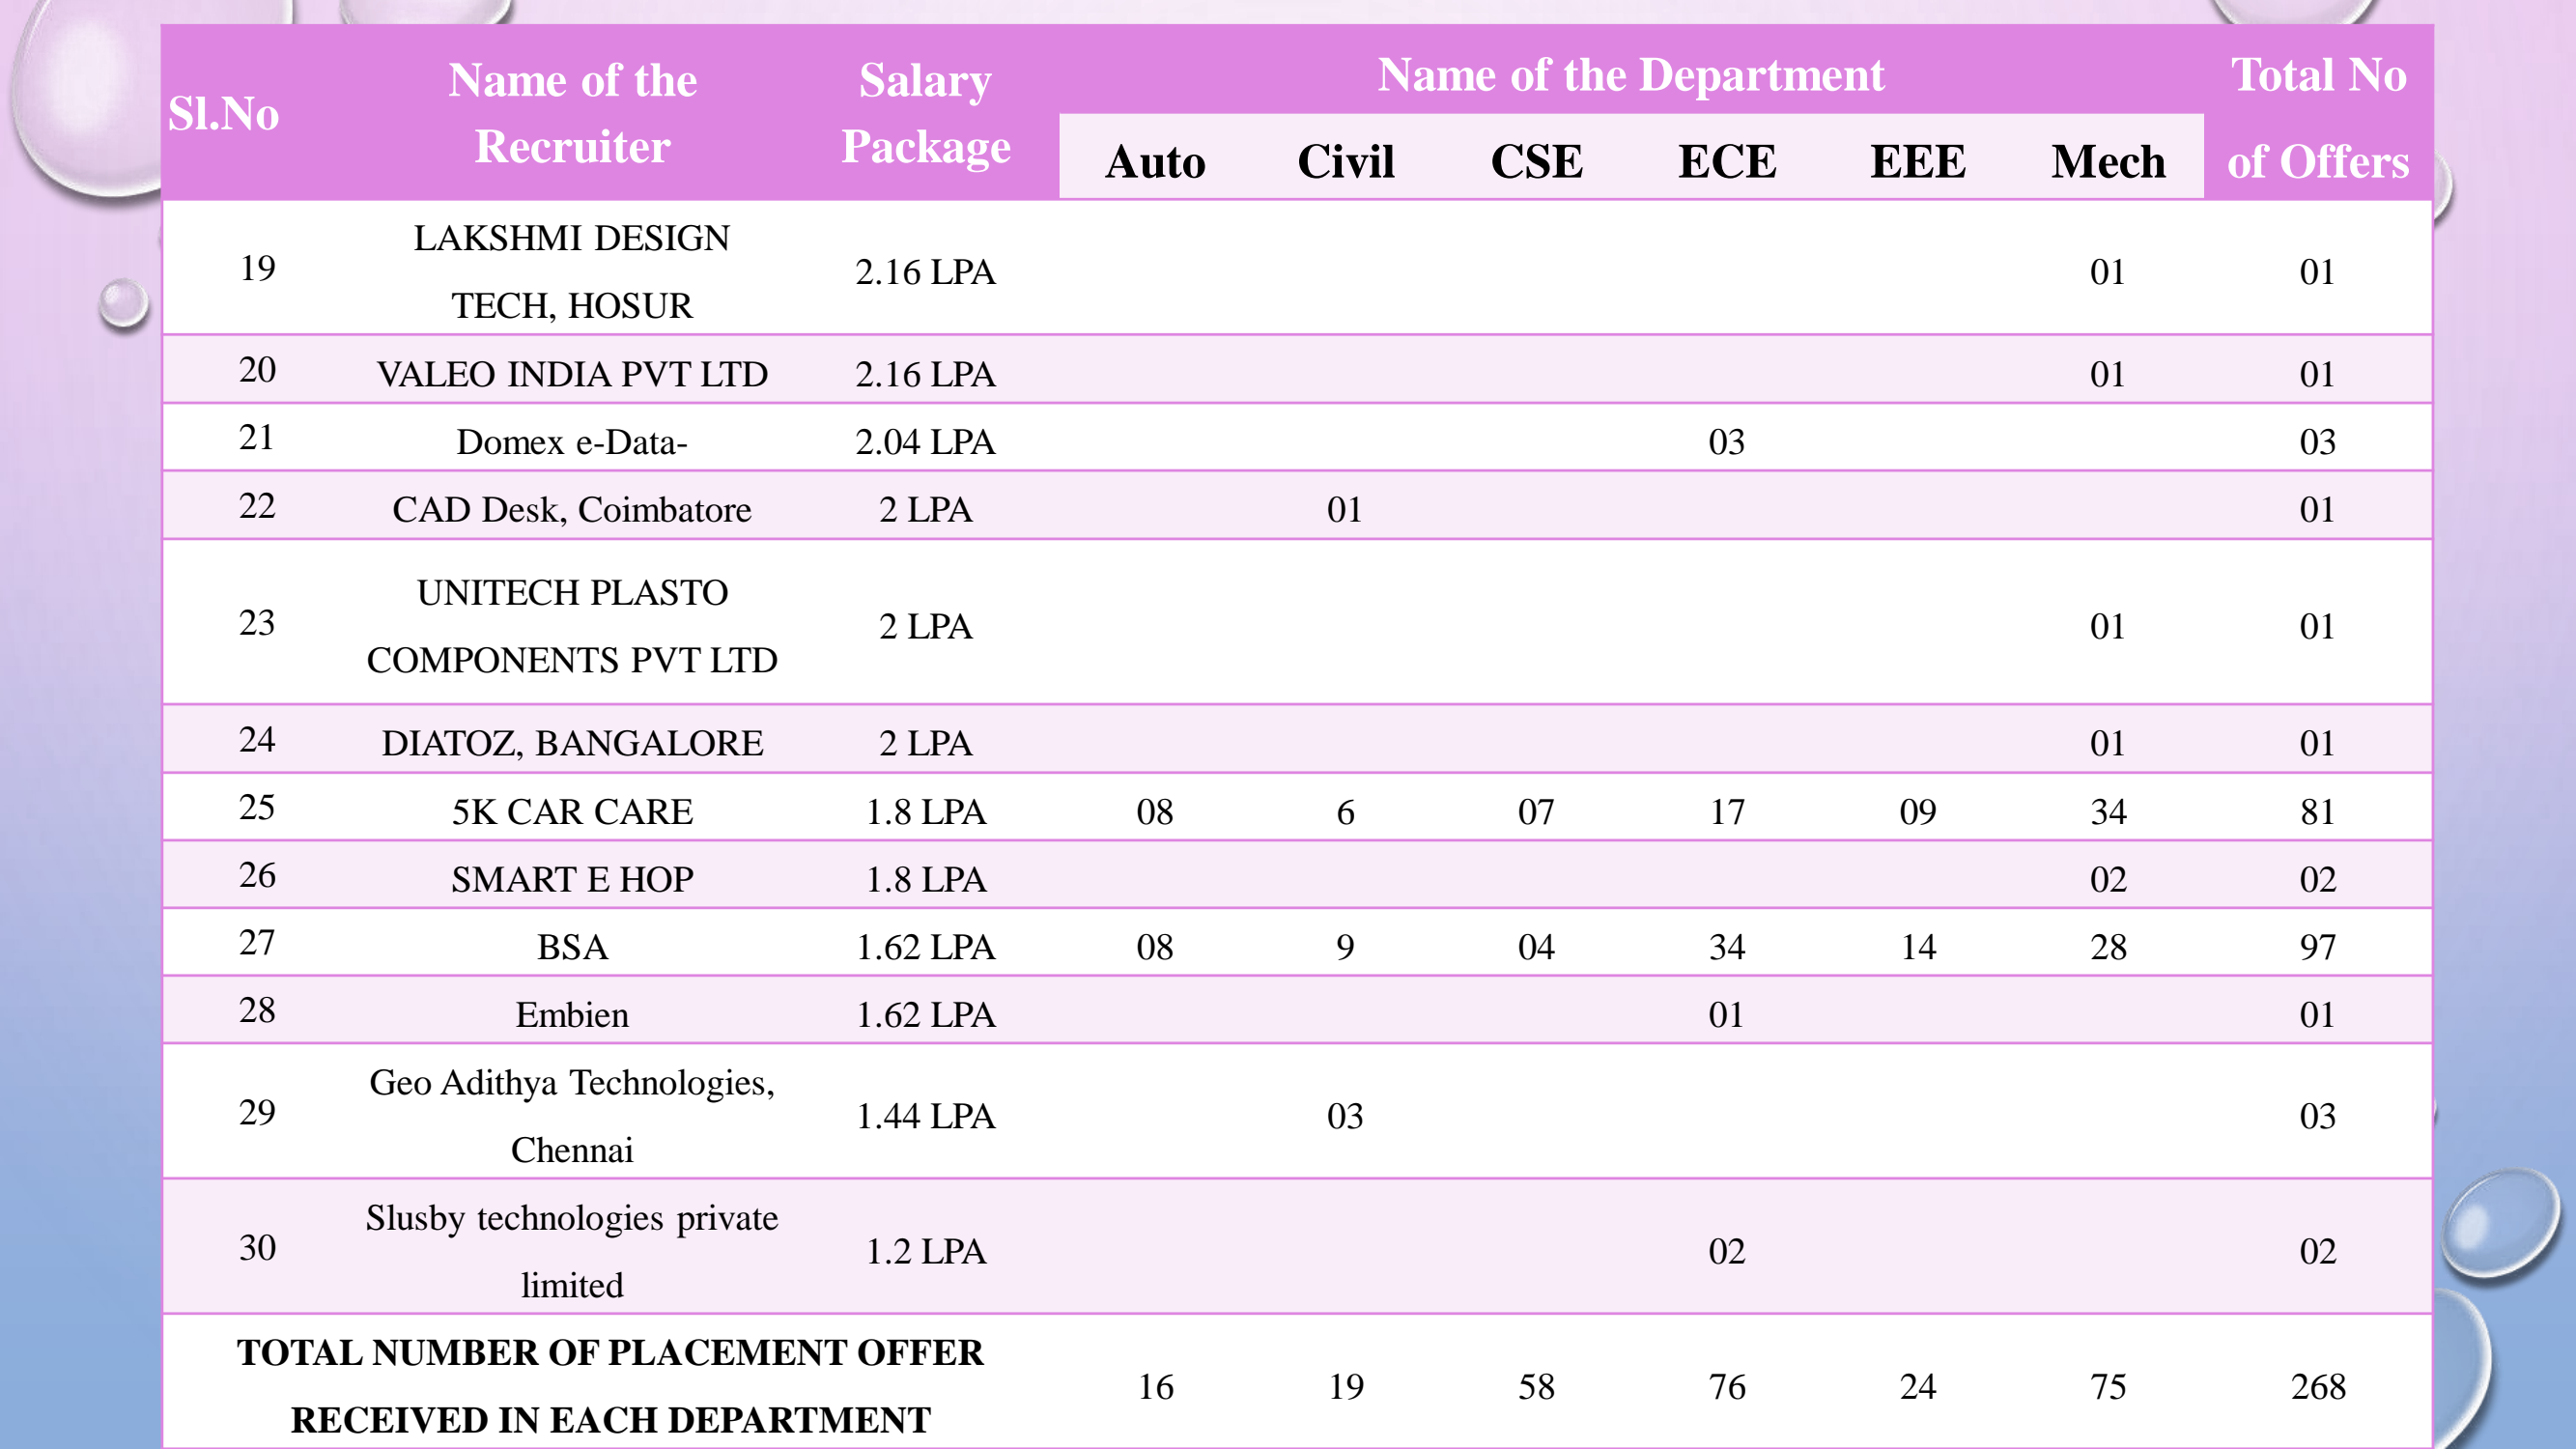Click the 'Total No of Offers' header

tap(2318, 118)
